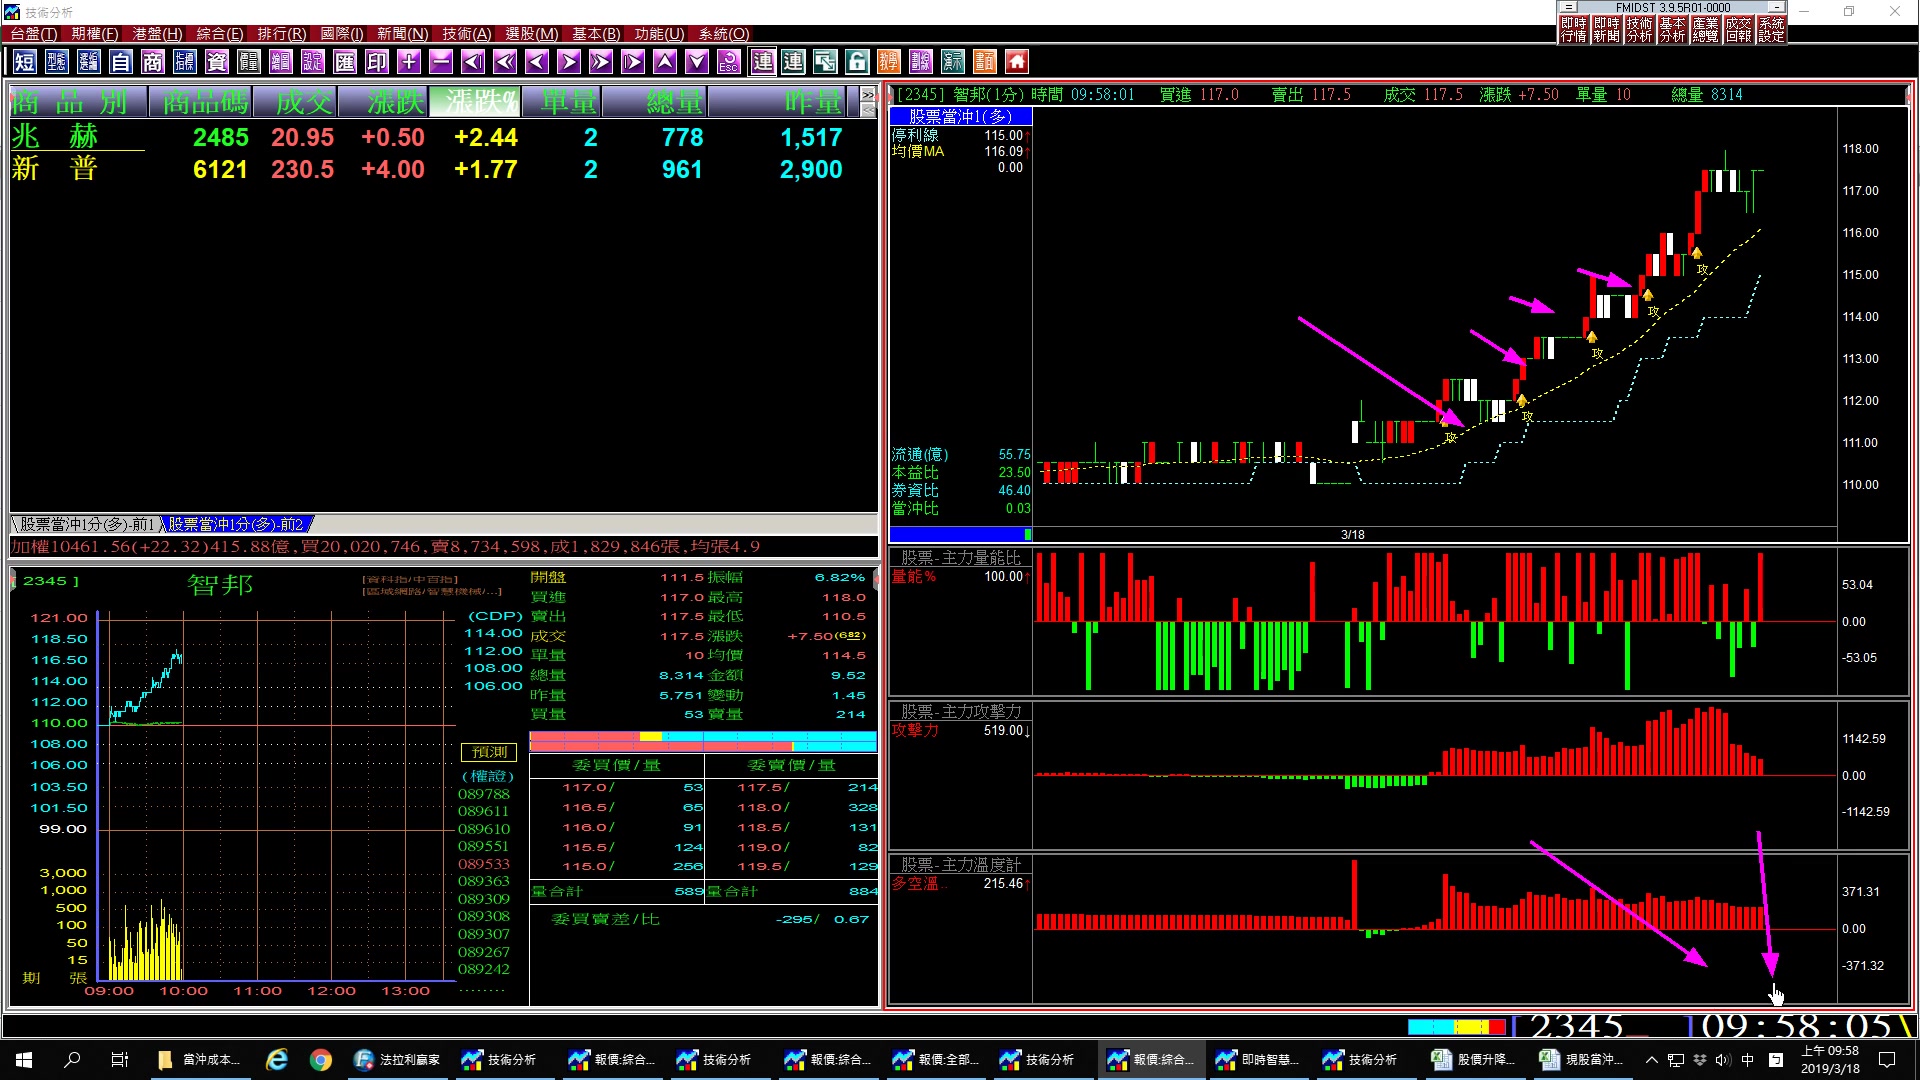Open the 技術(A) menu
This screenshot has height=1080, width=1920.
pyautogui.click(x=467, y=34)
